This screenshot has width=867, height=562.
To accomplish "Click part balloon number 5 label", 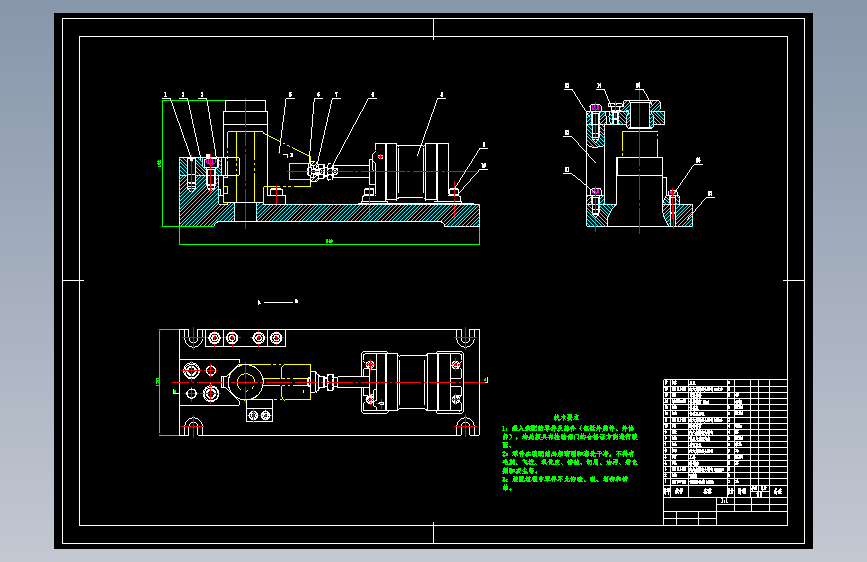I will point(290,95).
